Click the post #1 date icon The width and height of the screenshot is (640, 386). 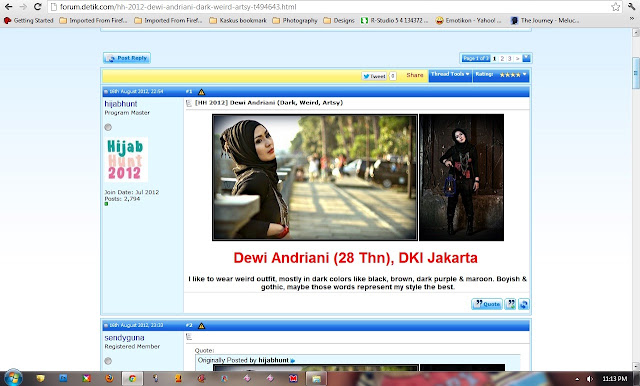click(106, 92)
